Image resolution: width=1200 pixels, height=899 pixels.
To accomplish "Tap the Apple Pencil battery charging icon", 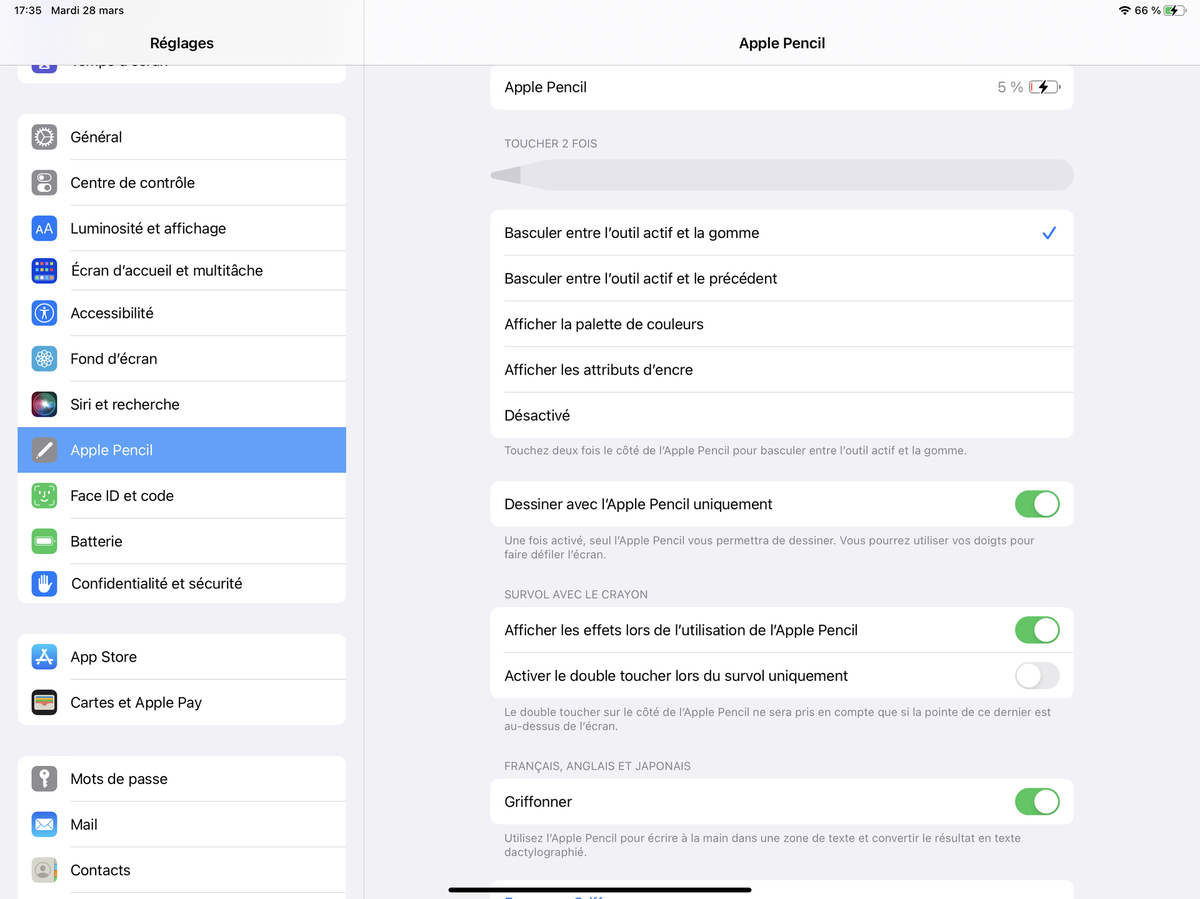I will 1044,87.
